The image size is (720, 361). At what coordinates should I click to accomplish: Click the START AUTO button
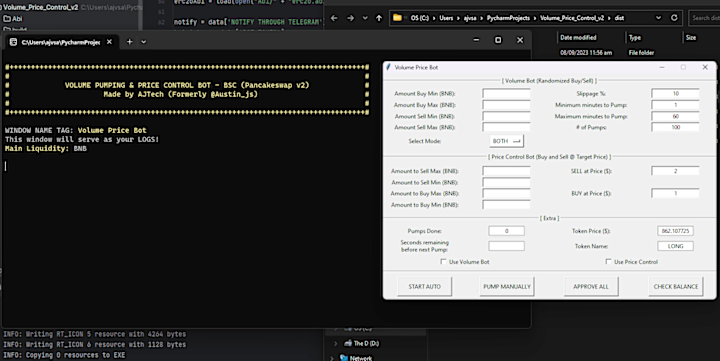[x=424, y=287]
